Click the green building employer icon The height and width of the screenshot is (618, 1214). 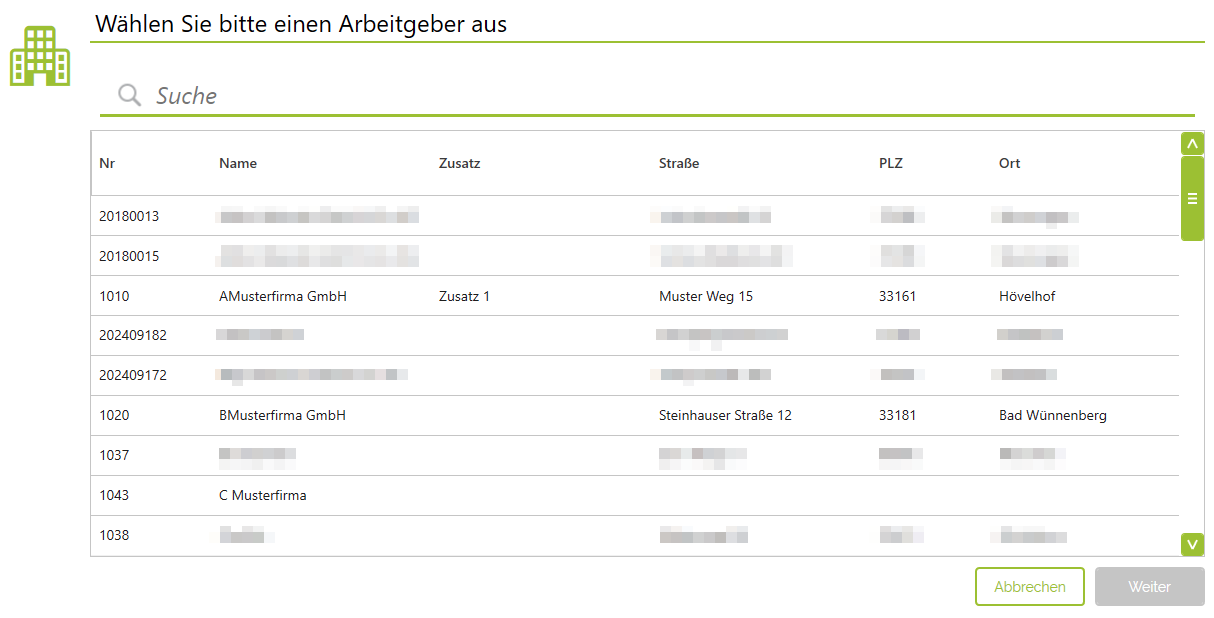(40, 57)
